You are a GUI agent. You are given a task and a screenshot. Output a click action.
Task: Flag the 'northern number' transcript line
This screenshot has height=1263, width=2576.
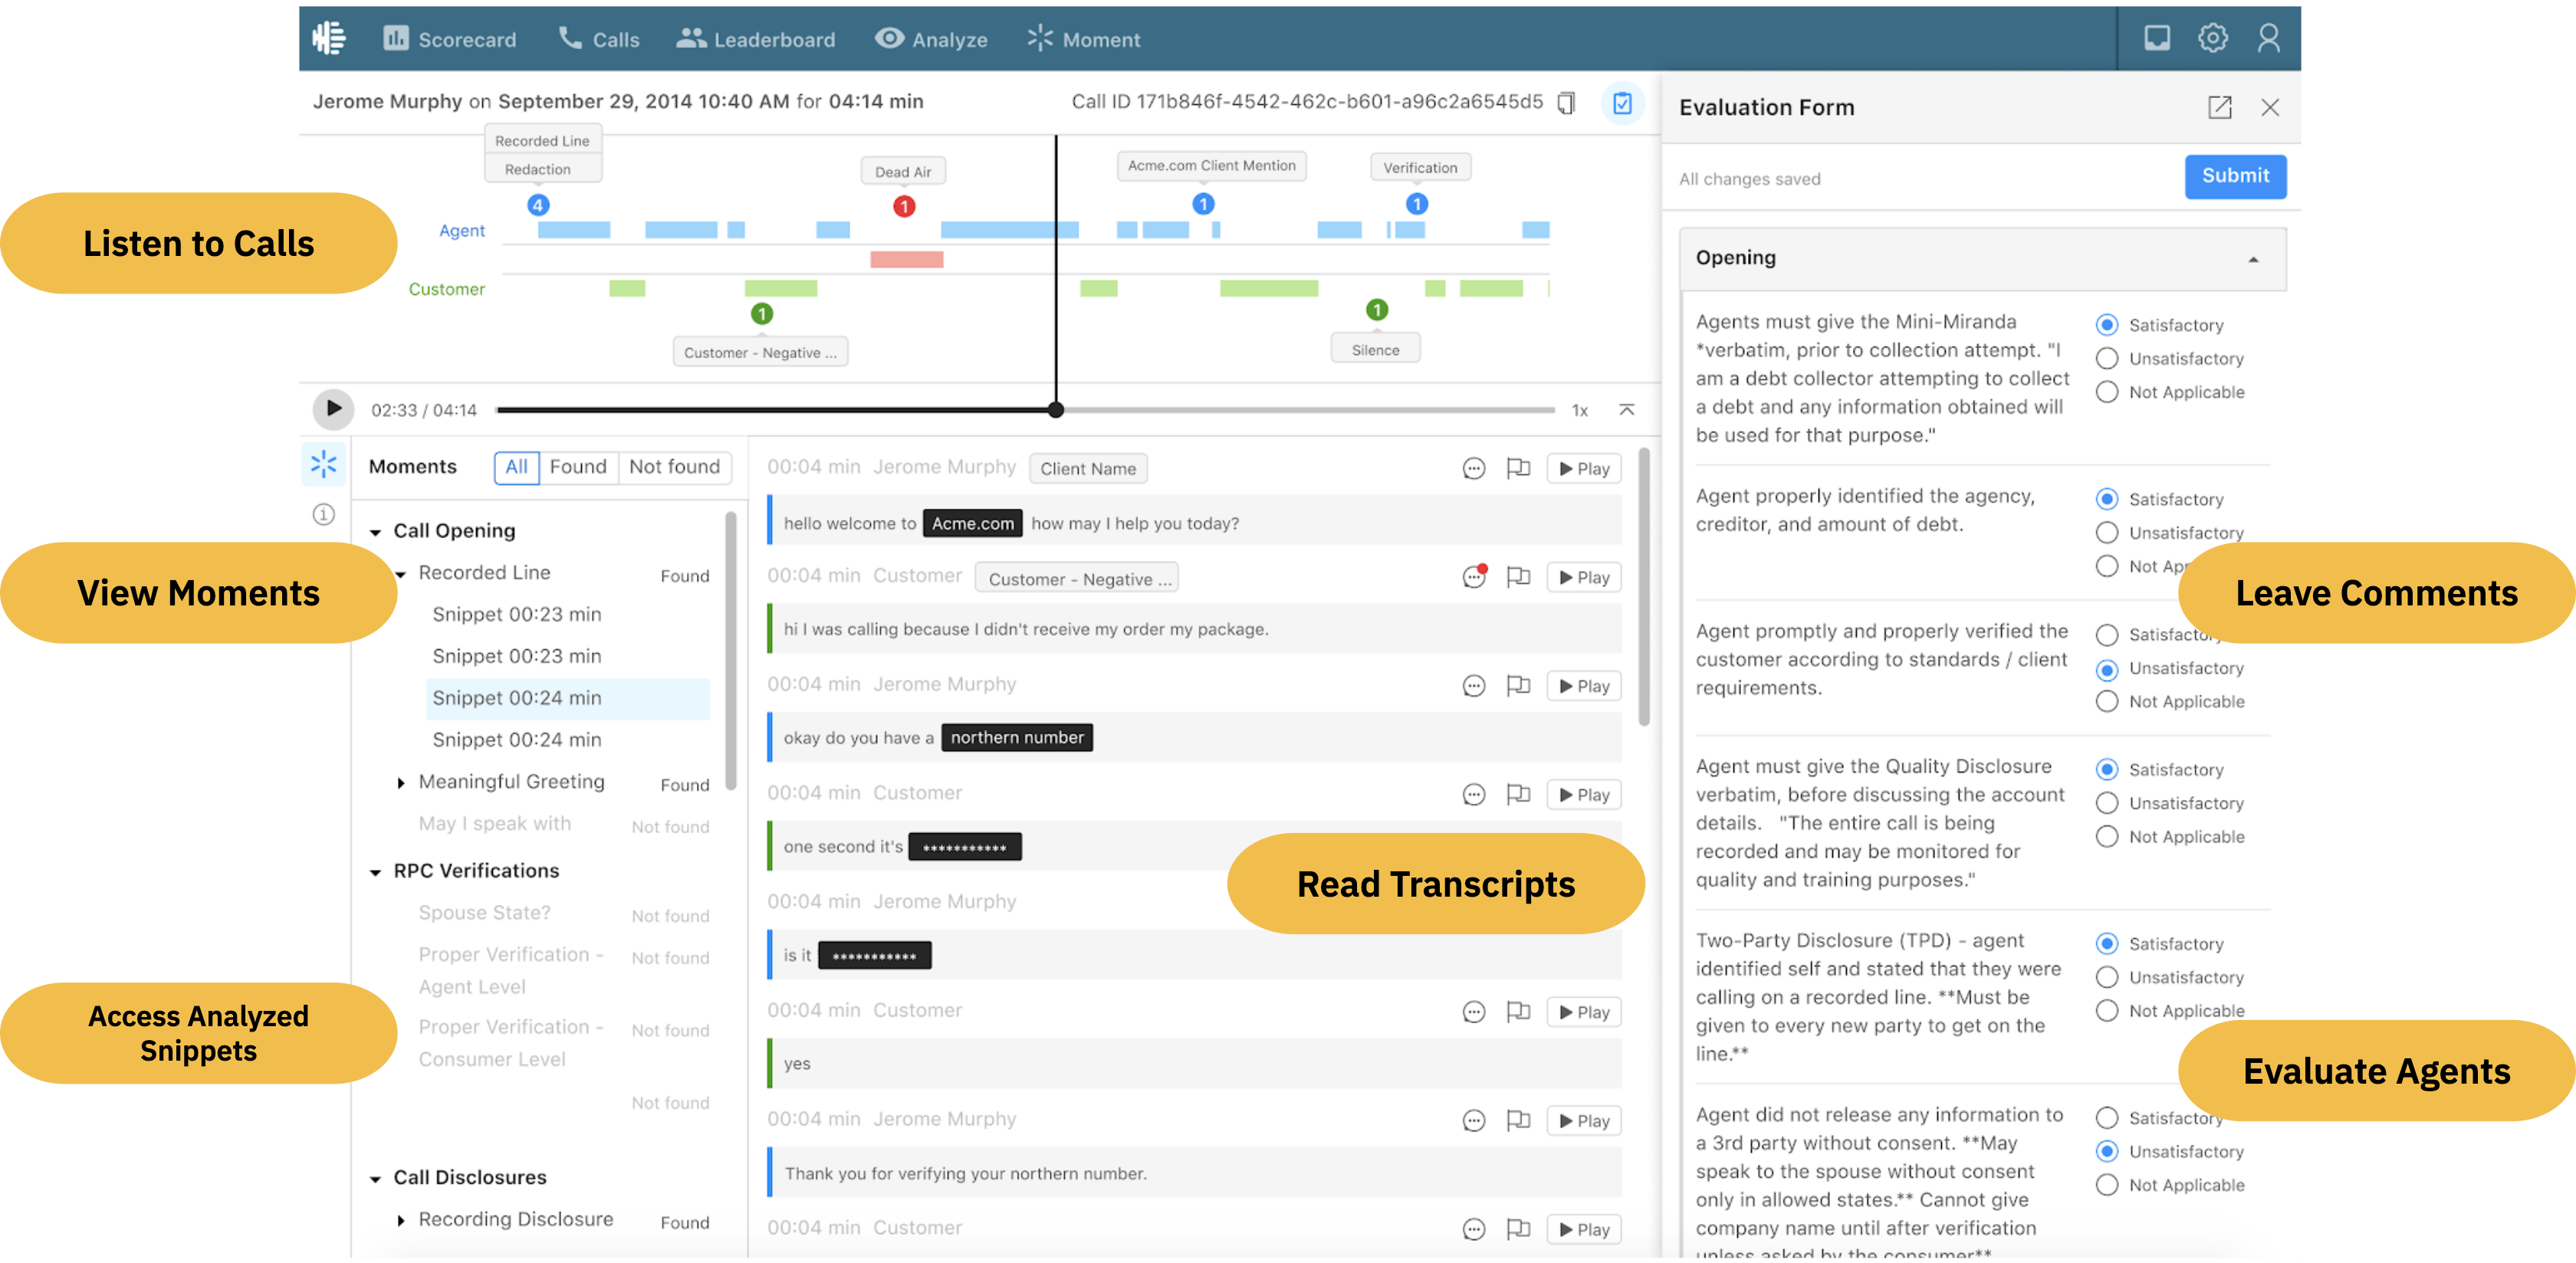click(1518, 686)
